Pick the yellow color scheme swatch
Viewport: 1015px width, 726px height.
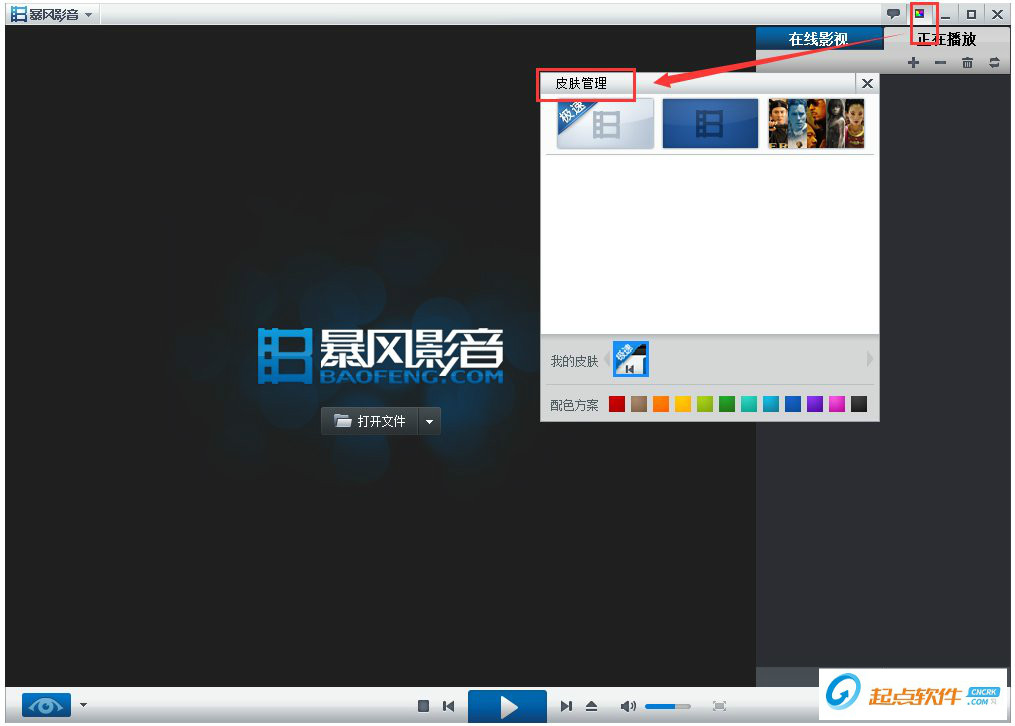pyautogui.click(x=683, y=404)
